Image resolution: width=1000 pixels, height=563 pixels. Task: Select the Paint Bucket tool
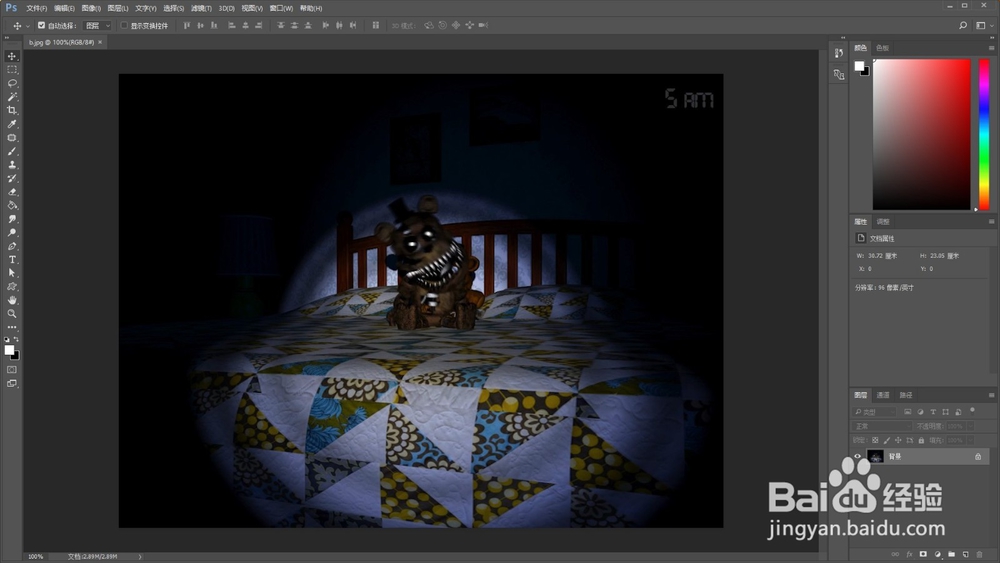[11, 205]
